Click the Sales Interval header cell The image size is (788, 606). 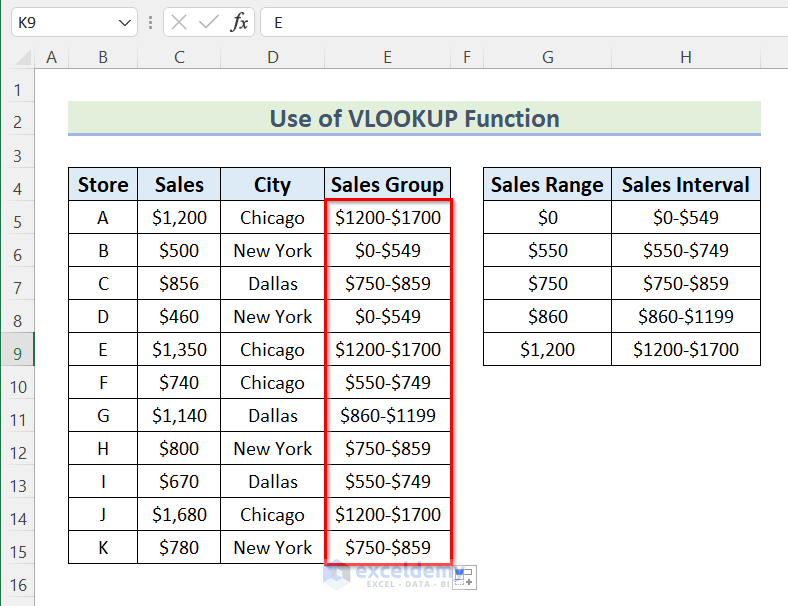(685, 185)
